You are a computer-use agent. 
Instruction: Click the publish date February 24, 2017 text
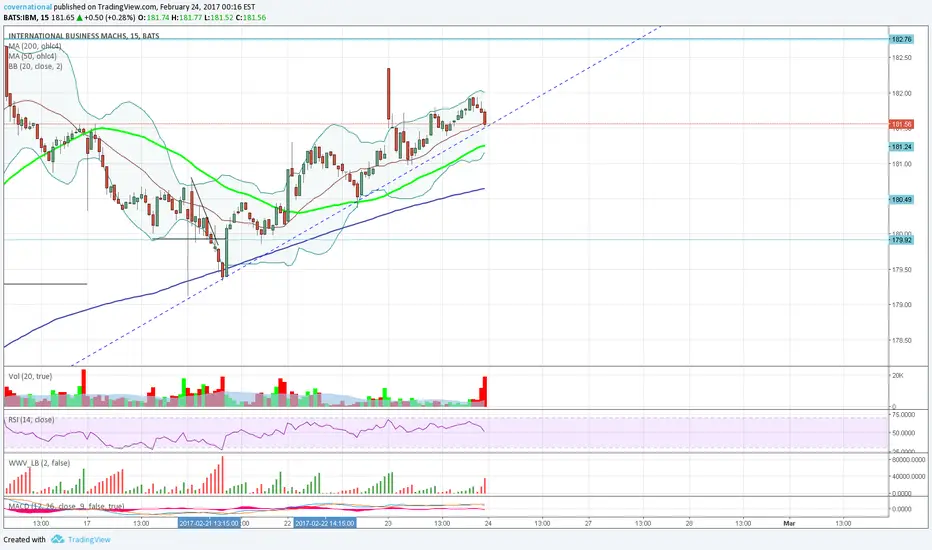coord(193,7)
